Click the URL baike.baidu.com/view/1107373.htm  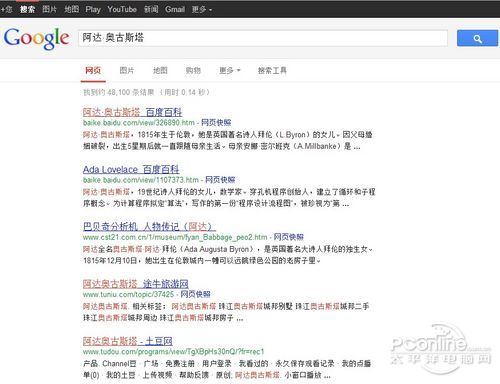coord(141,180)
